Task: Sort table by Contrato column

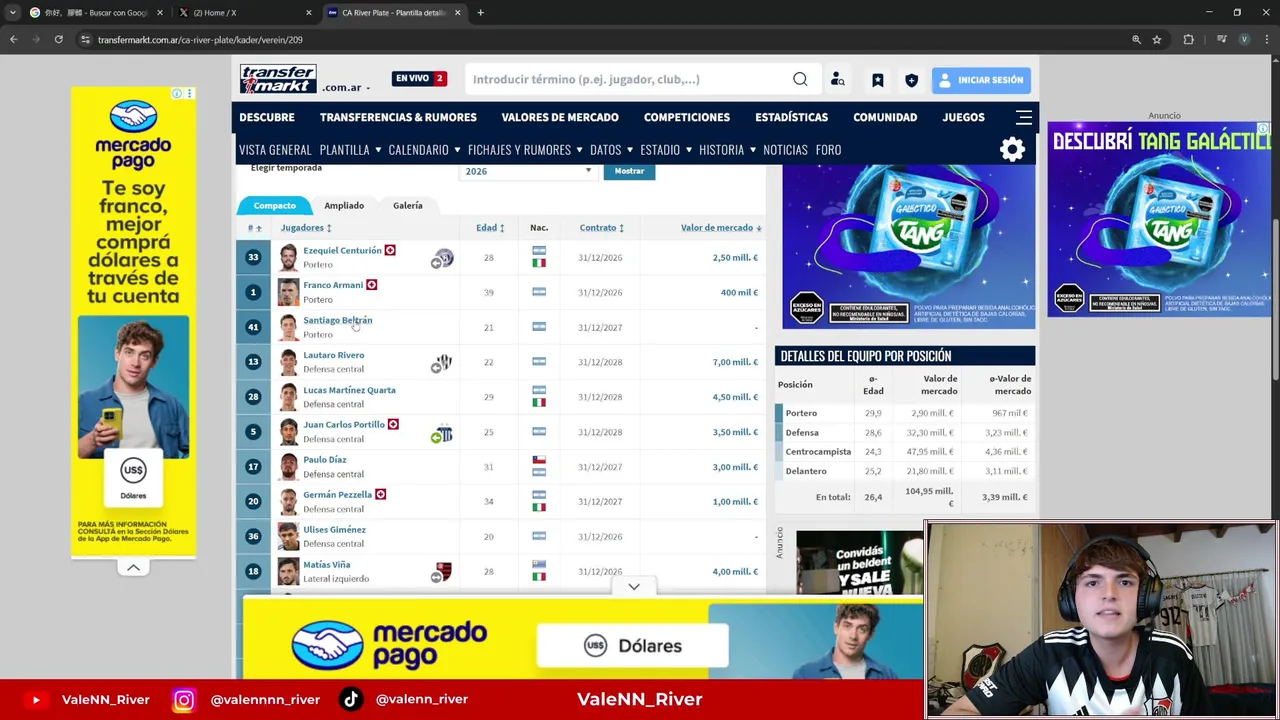Action: click(x=602, y=228)
